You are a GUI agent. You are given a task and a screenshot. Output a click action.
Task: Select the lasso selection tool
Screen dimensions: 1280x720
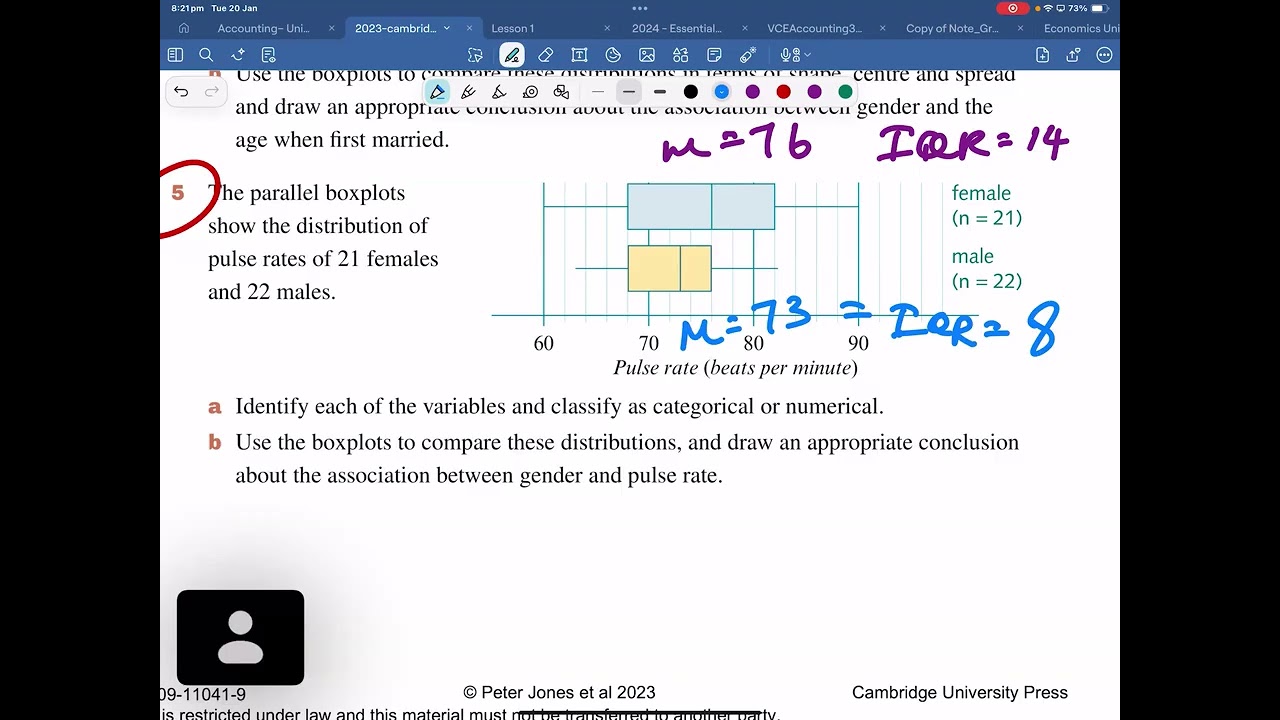[475, 55]
